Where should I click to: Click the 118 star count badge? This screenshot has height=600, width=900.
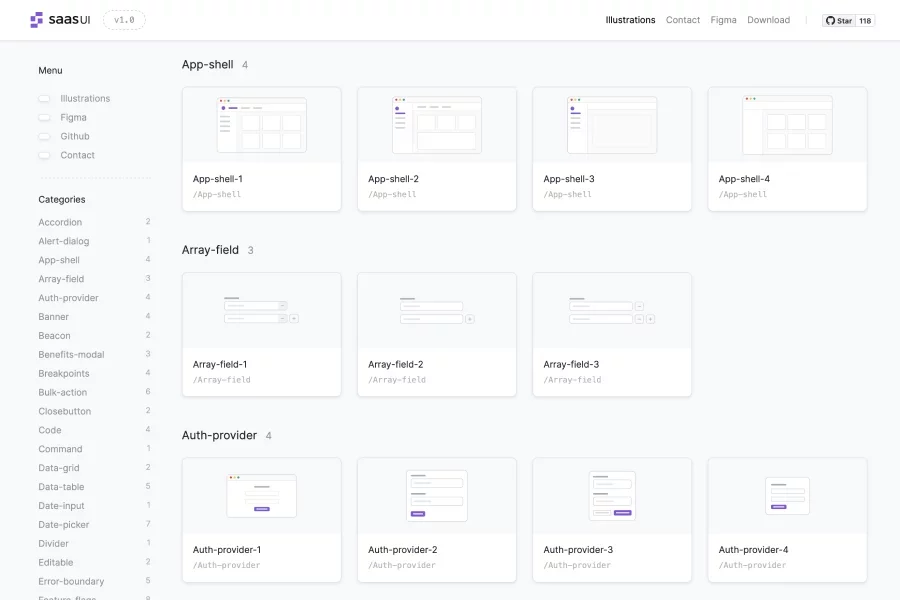point(865,20)
